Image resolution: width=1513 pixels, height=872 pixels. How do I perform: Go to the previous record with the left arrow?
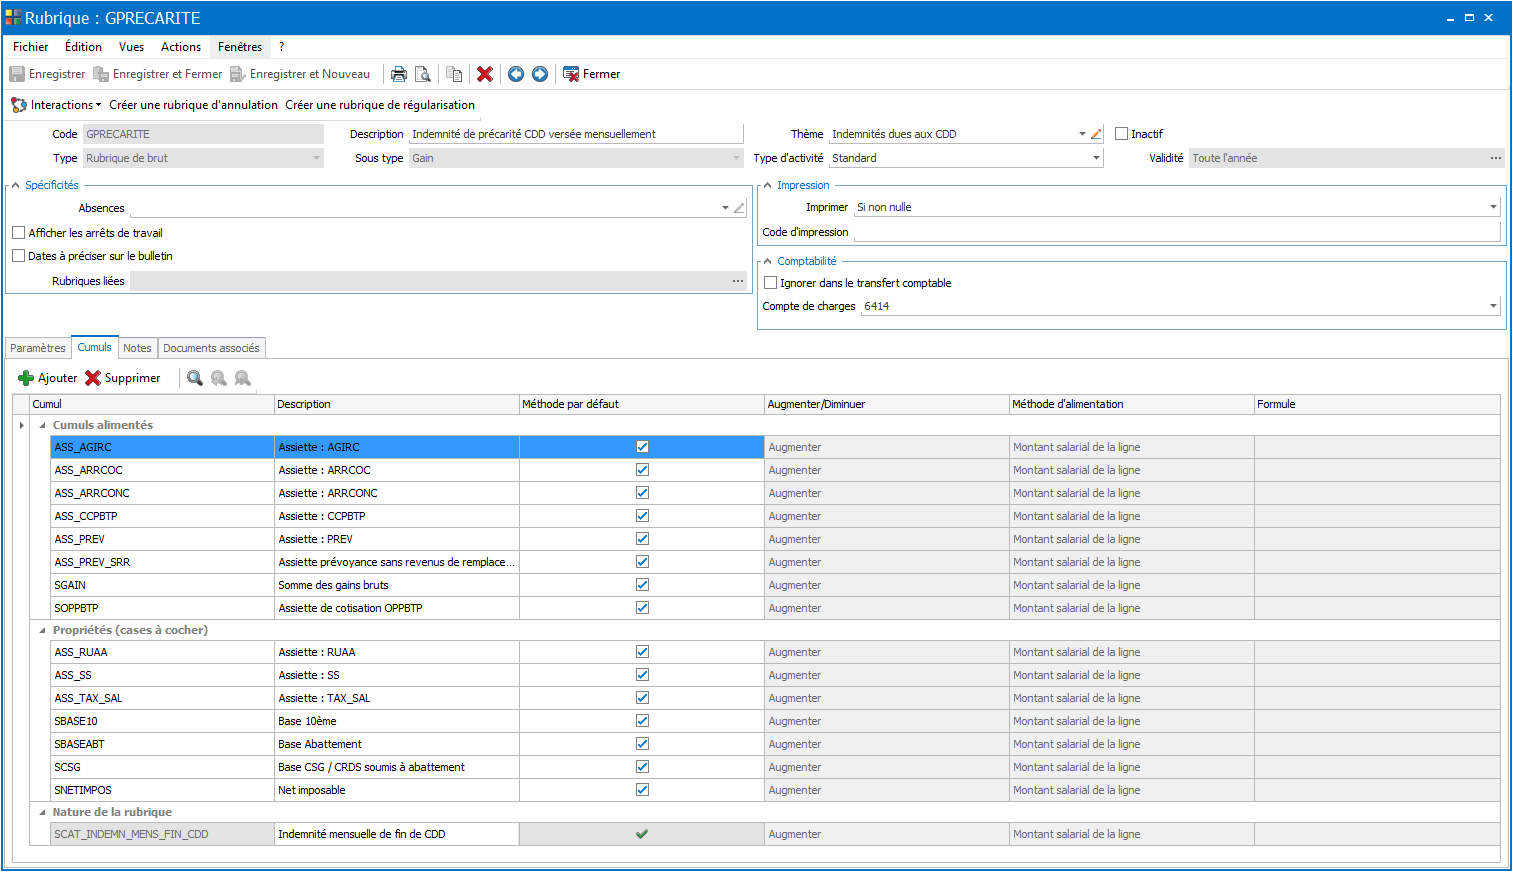click(x=516, y=74)
